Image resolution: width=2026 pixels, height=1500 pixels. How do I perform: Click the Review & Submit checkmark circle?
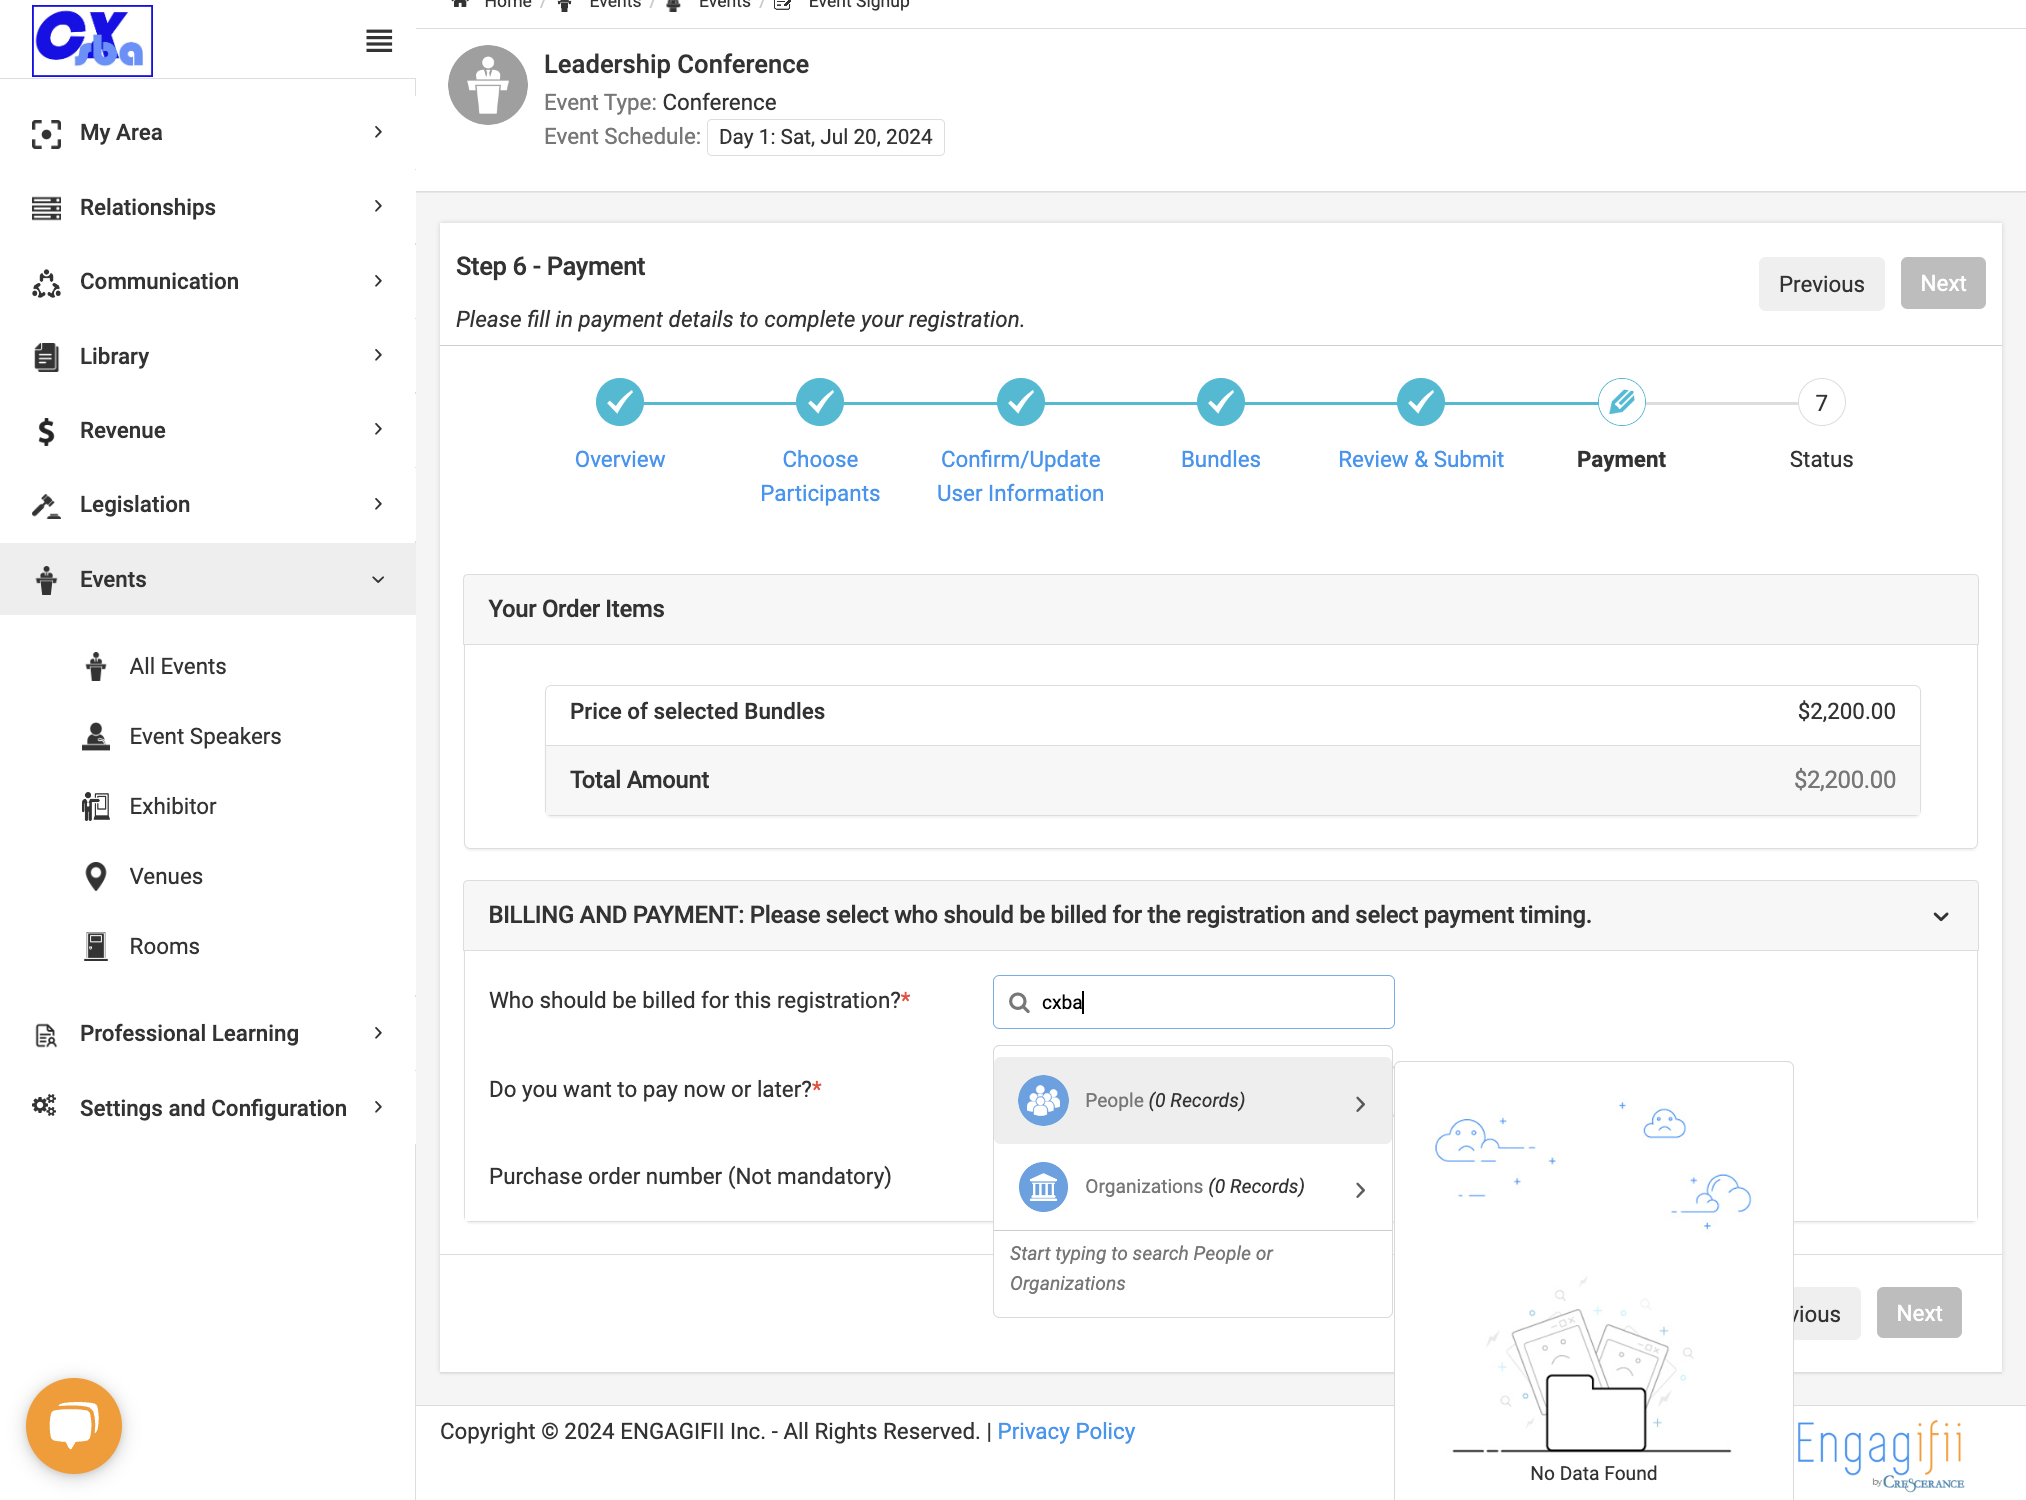click(x=1421, y=403)
